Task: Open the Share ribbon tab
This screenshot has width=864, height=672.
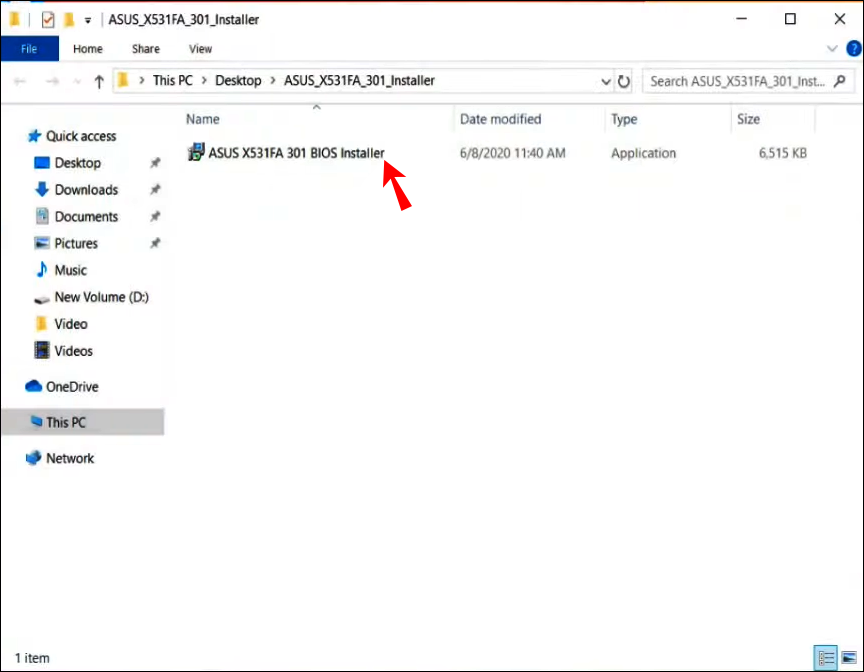Action: pos(145,49)
